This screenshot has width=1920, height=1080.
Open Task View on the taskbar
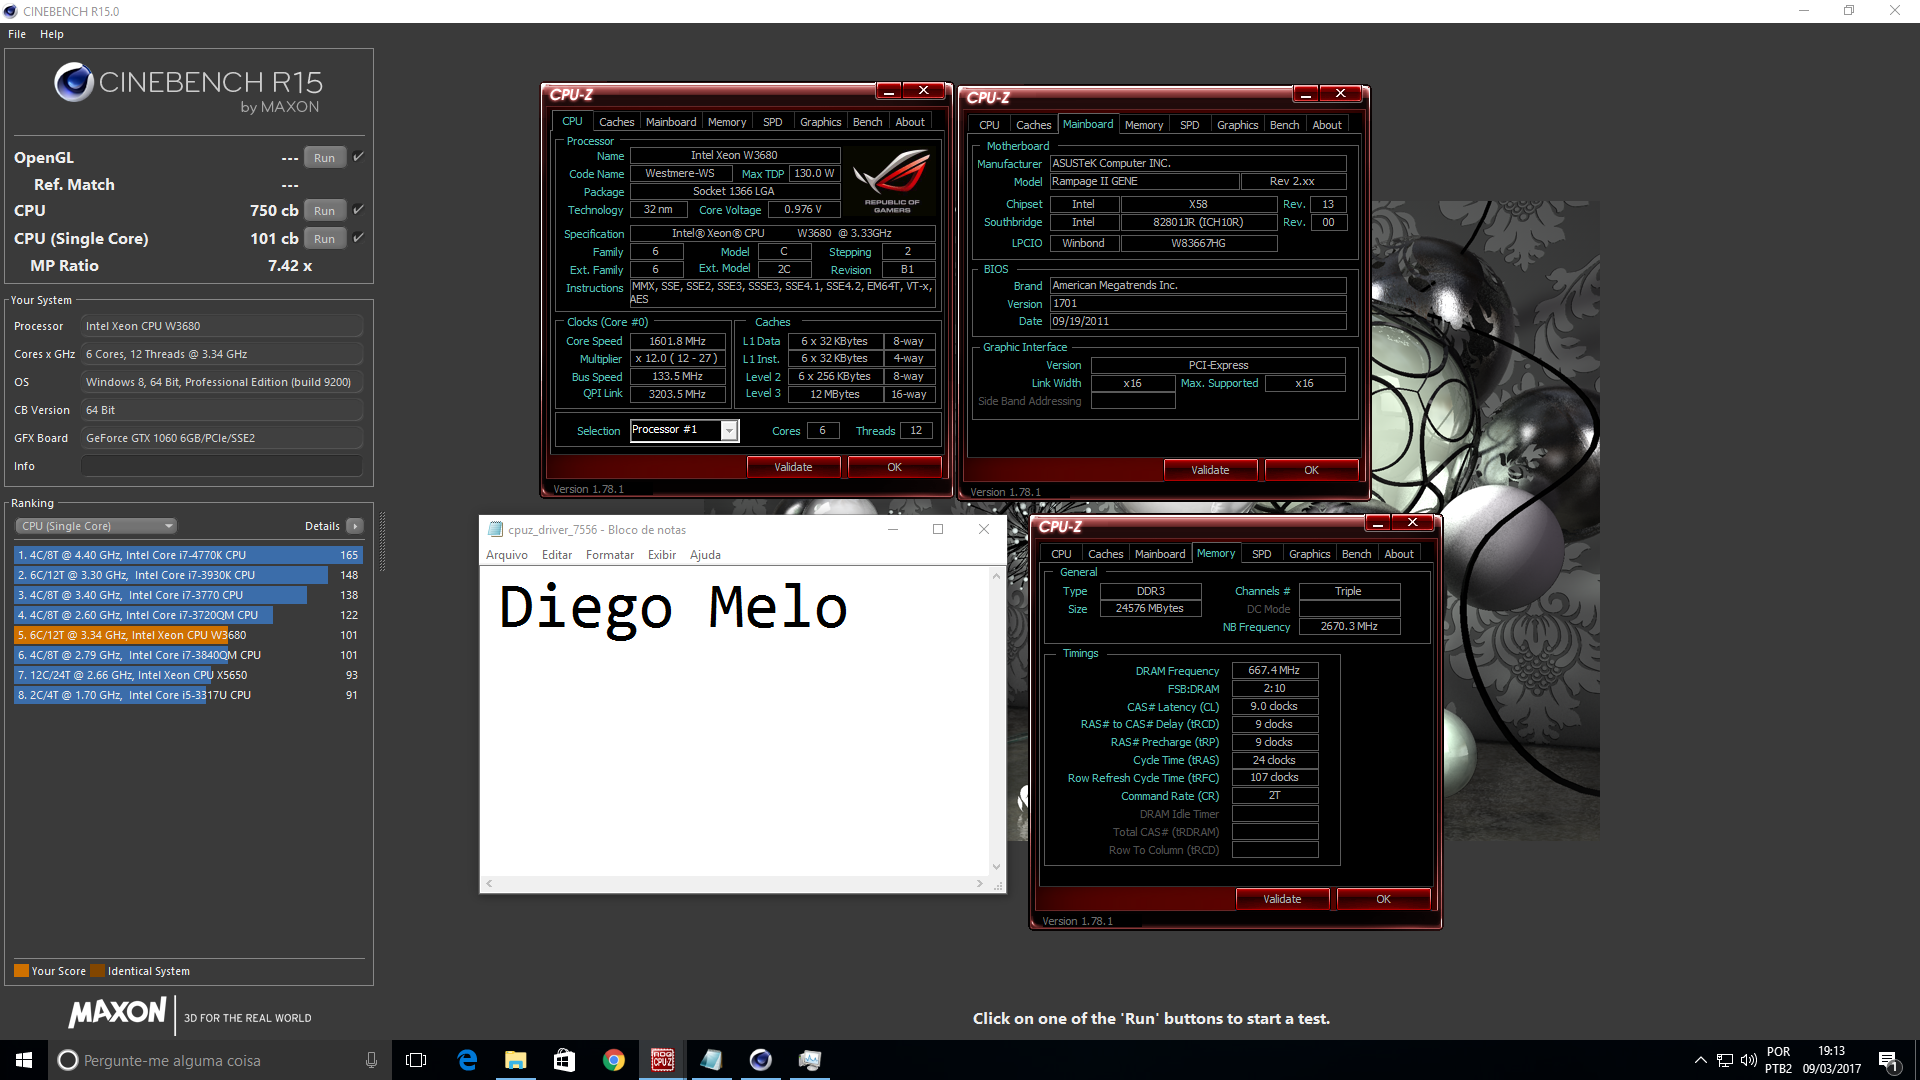tap(416, 1060)
